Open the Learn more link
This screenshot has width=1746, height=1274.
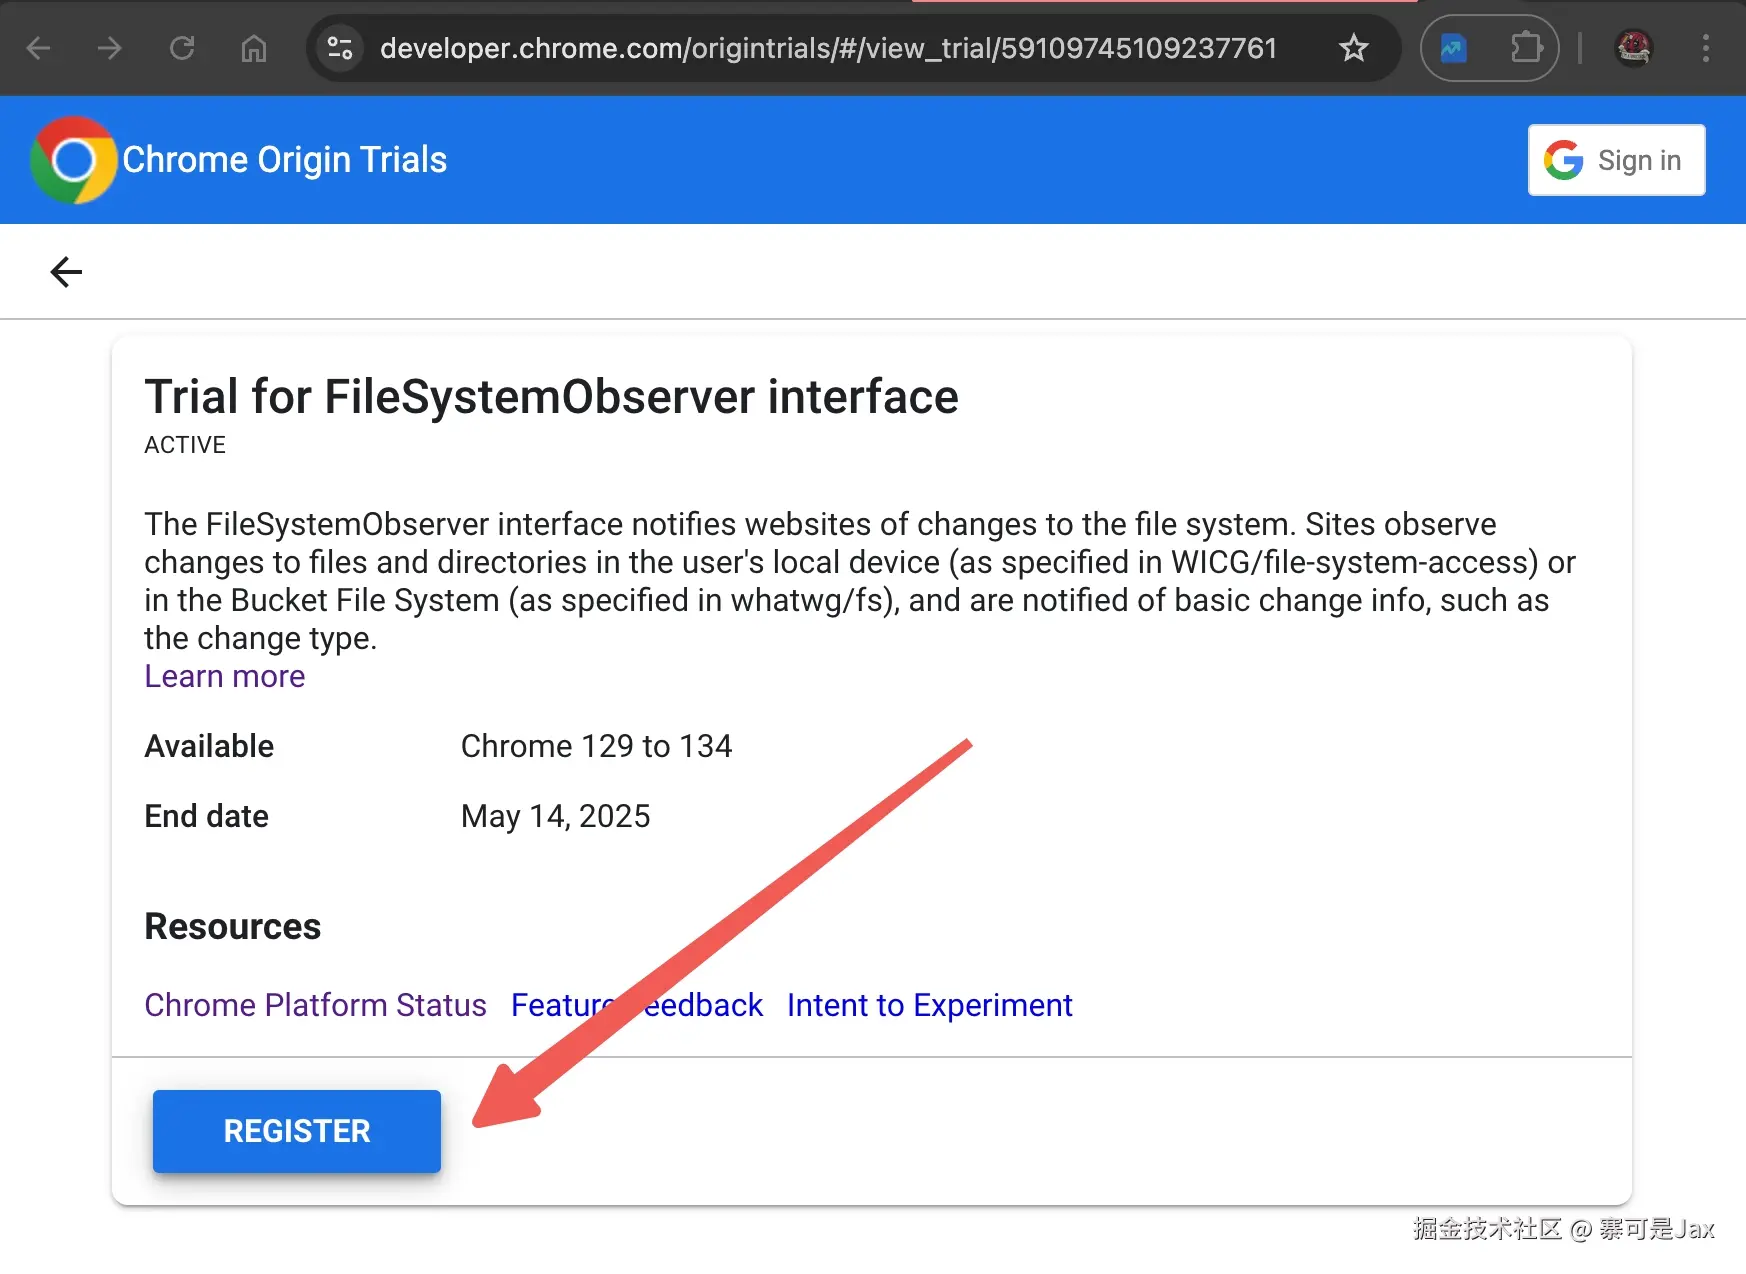point(225,677)
